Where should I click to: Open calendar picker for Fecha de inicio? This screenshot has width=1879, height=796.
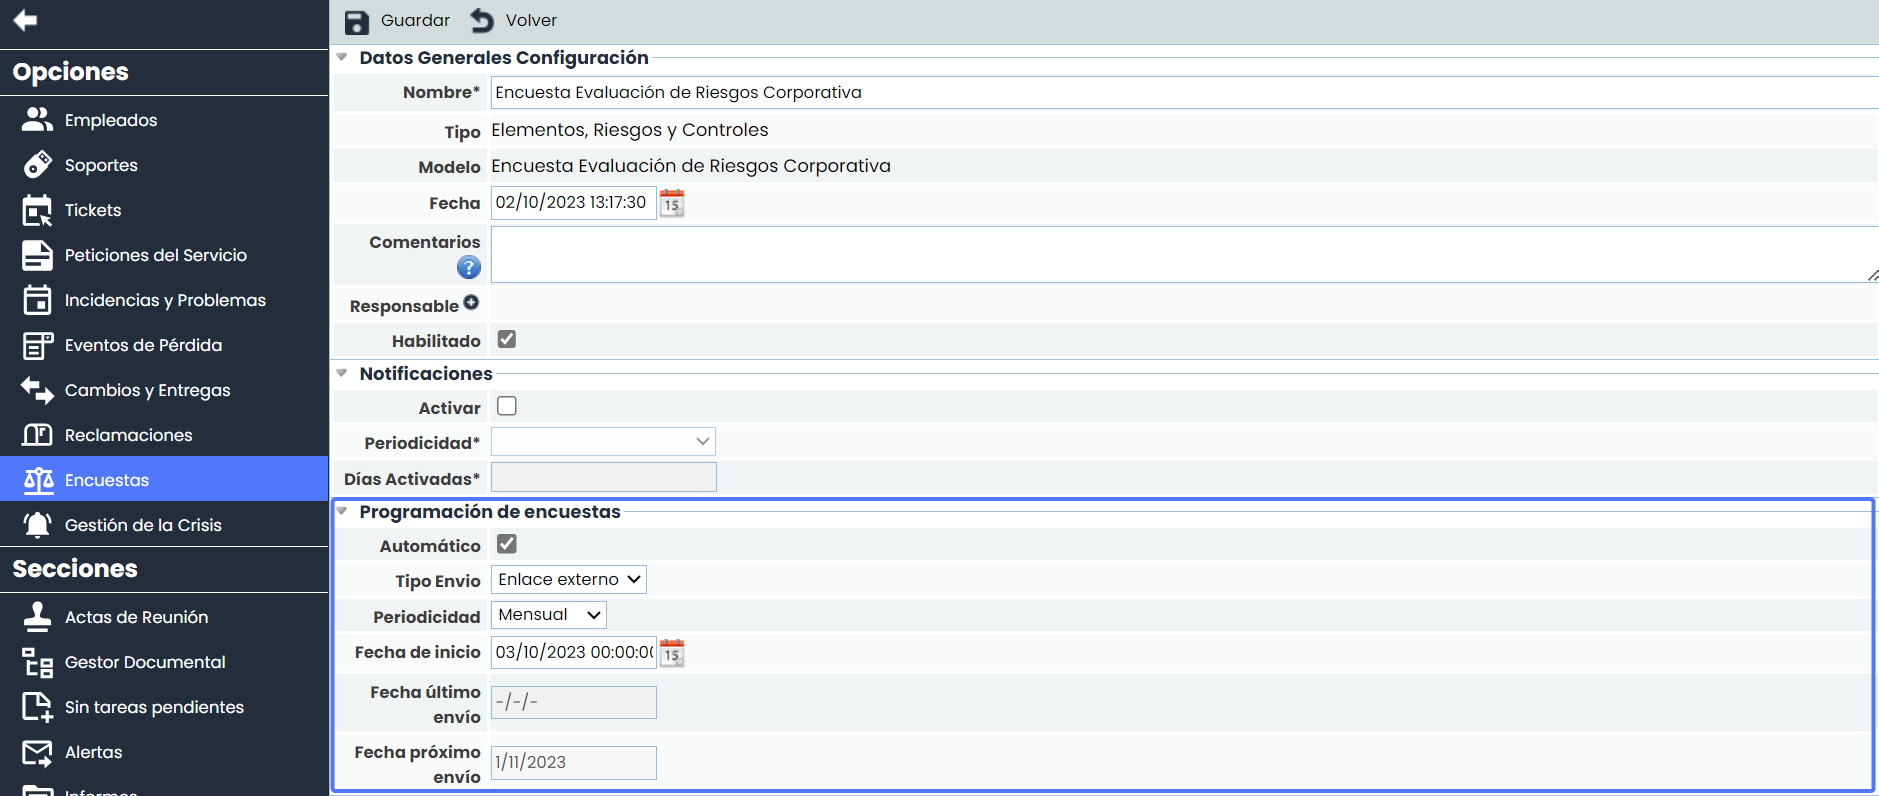pyautogui.click(x=672, y=653)
